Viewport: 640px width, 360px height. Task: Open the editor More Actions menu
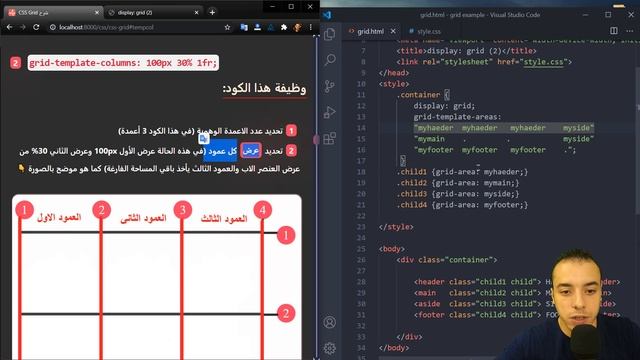pos(630,31)
